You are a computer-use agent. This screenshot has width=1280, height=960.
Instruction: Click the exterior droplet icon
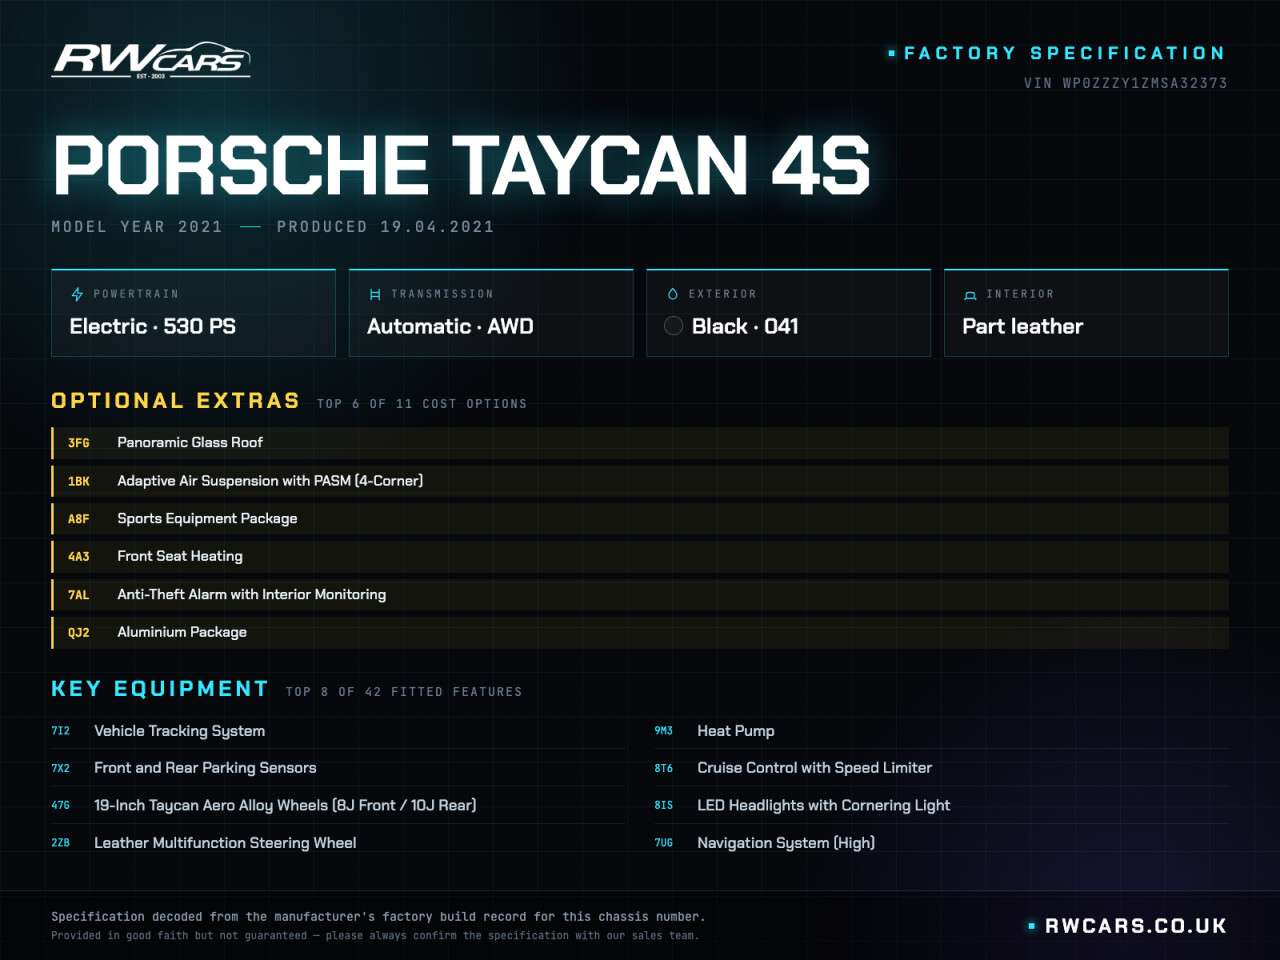click(672, 294)
